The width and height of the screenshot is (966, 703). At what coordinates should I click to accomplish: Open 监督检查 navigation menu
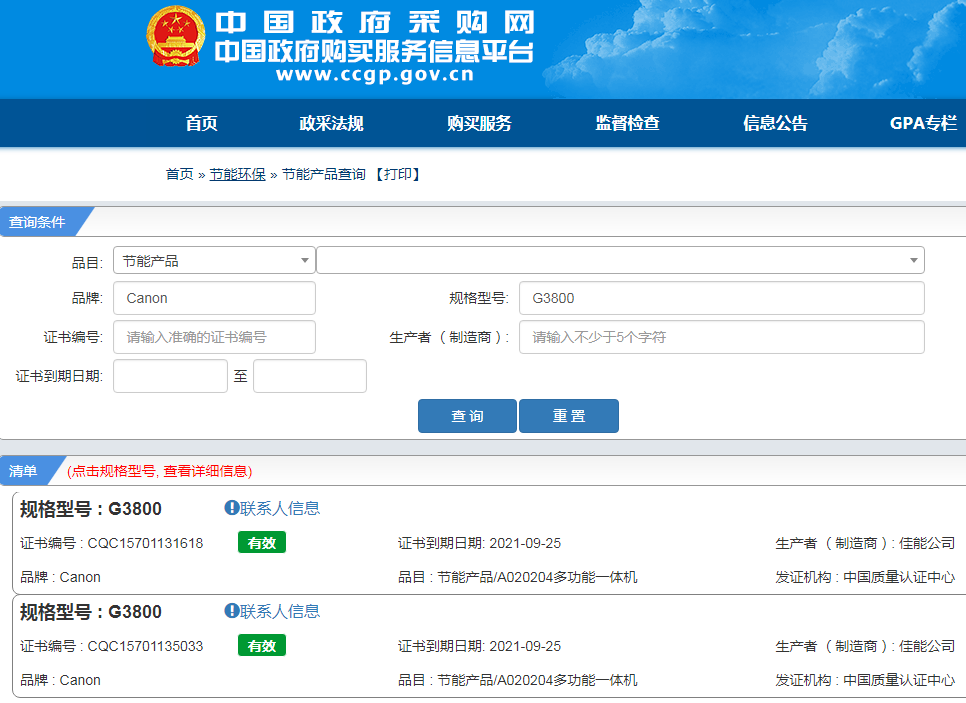(627, 123)
